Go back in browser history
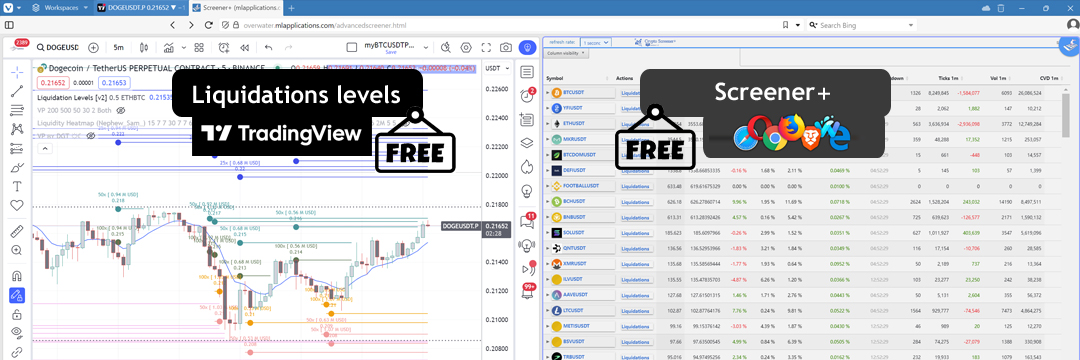Screen dimensions: 1080x360 (x=173, y=25)
